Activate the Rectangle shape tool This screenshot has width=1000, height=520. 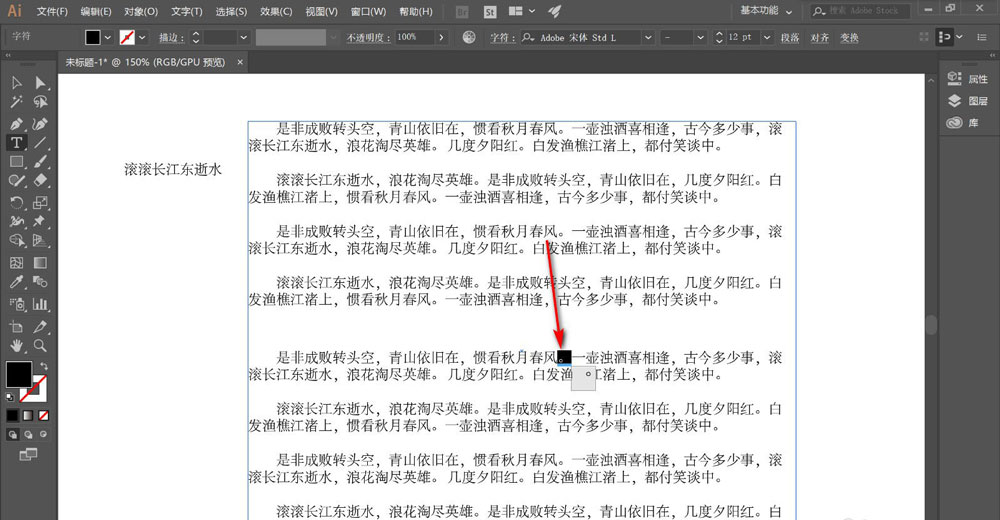coord(17,162)
